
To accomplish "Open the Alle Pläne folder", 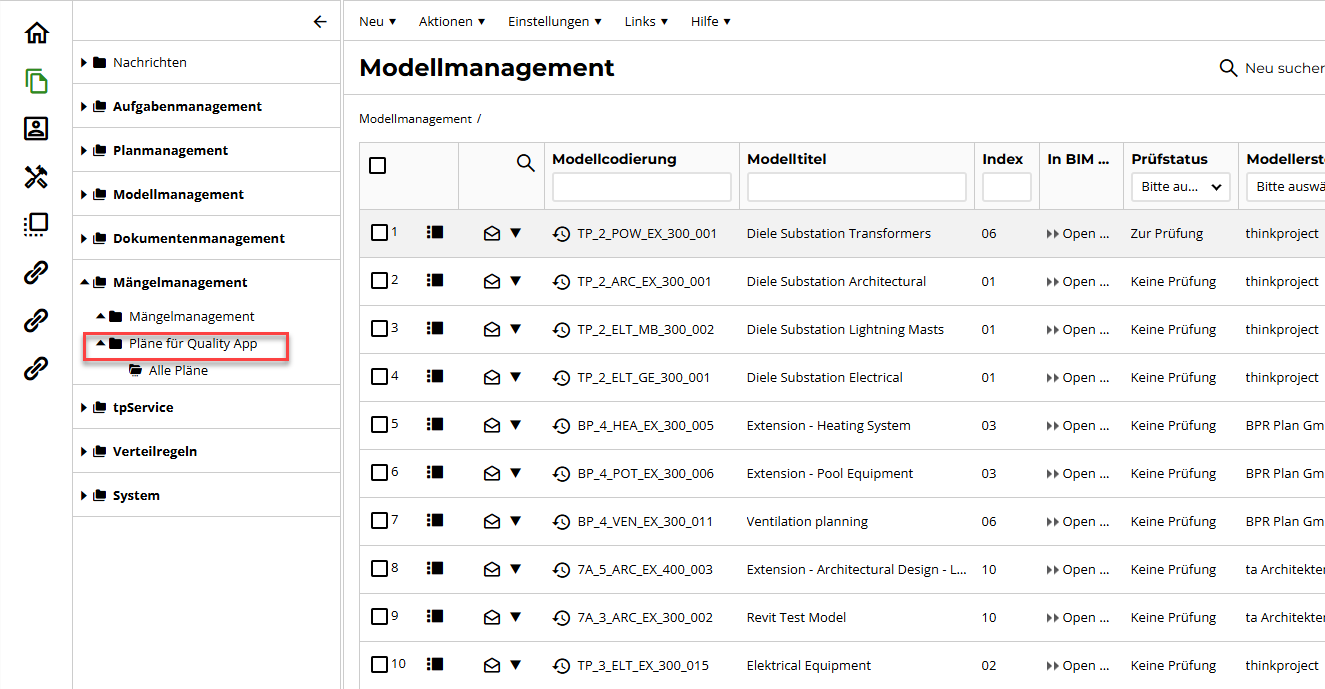I will tap(178, 370).
